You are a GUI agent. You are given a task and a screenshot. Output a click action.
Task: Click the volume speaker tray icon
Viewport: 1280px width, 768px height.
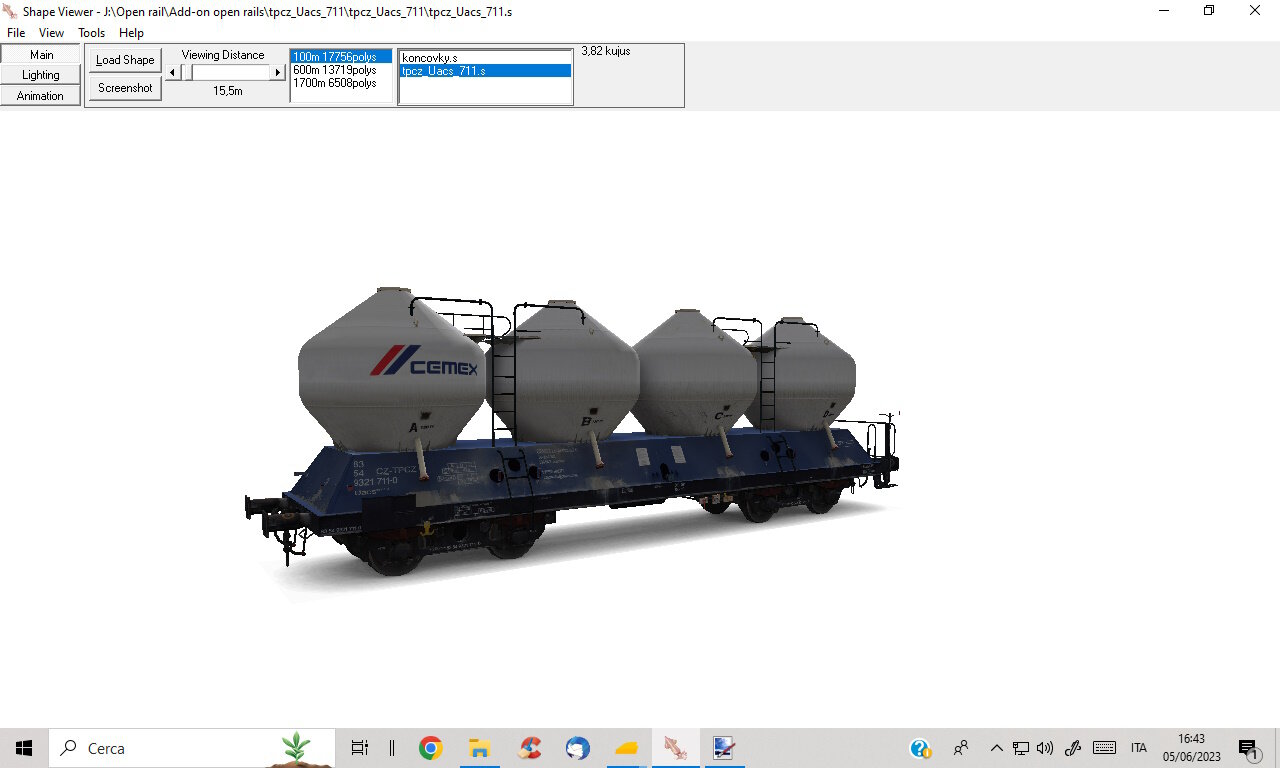coord(1045,748)
